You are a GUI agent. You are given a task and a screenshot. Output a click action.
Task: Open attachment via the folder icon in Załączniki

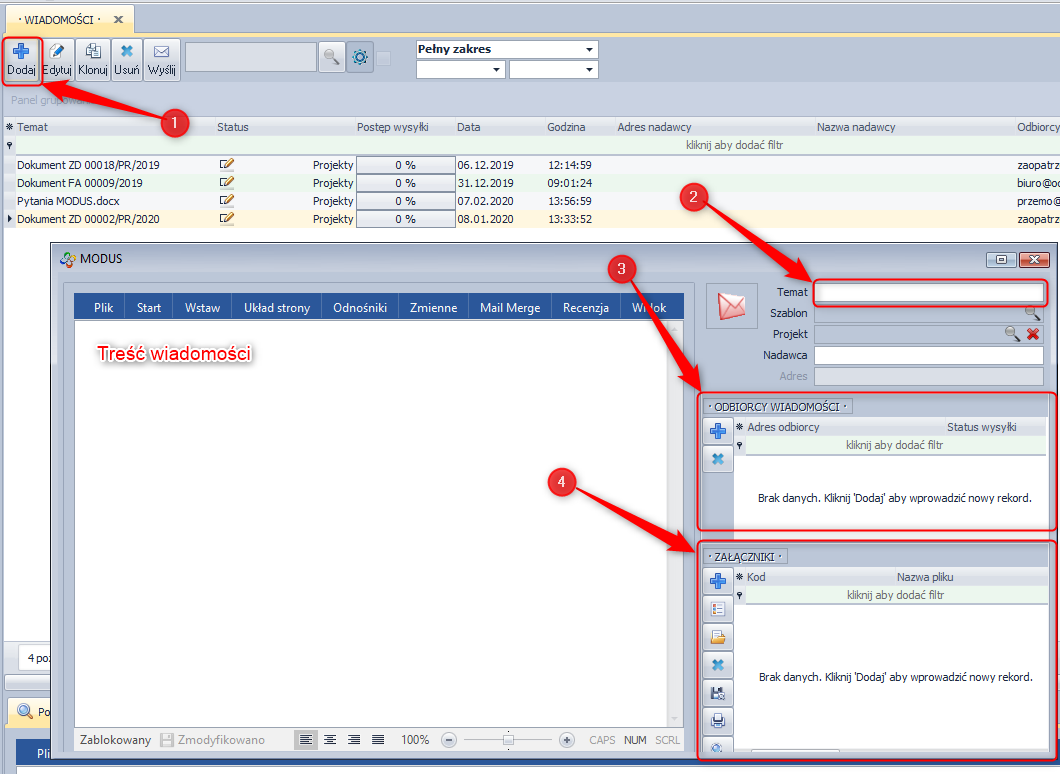point(717,637)
